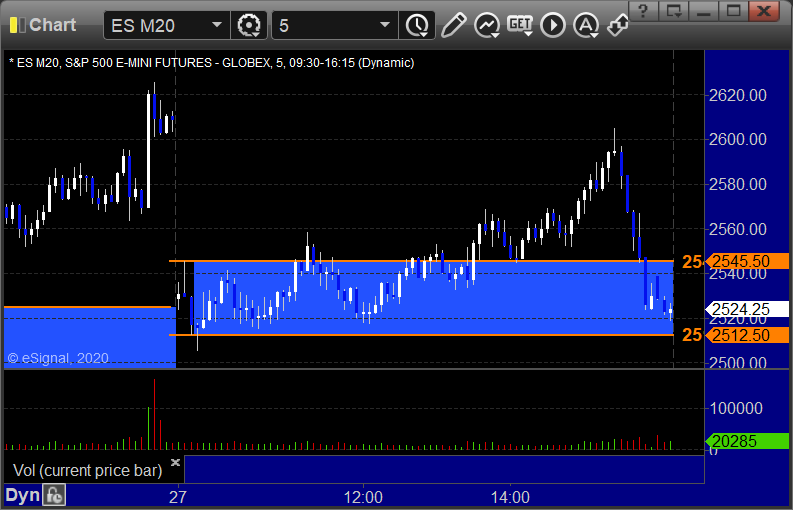Start bar replay play button
This screenshot has height=510, width=793.
pos(553,25)
